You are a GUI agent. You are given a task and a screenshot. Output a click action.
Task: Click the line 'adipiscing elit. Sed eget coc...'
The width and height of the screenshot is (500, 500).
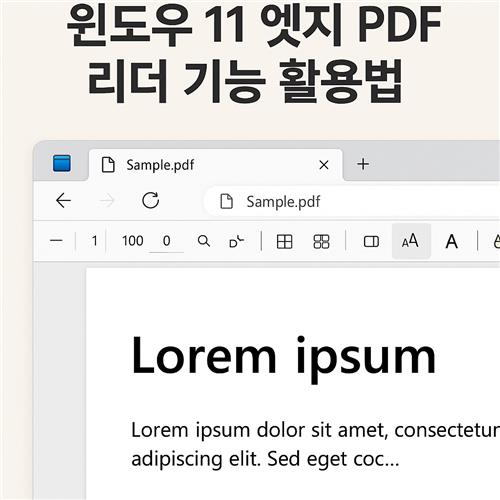[x=265, y=459]
